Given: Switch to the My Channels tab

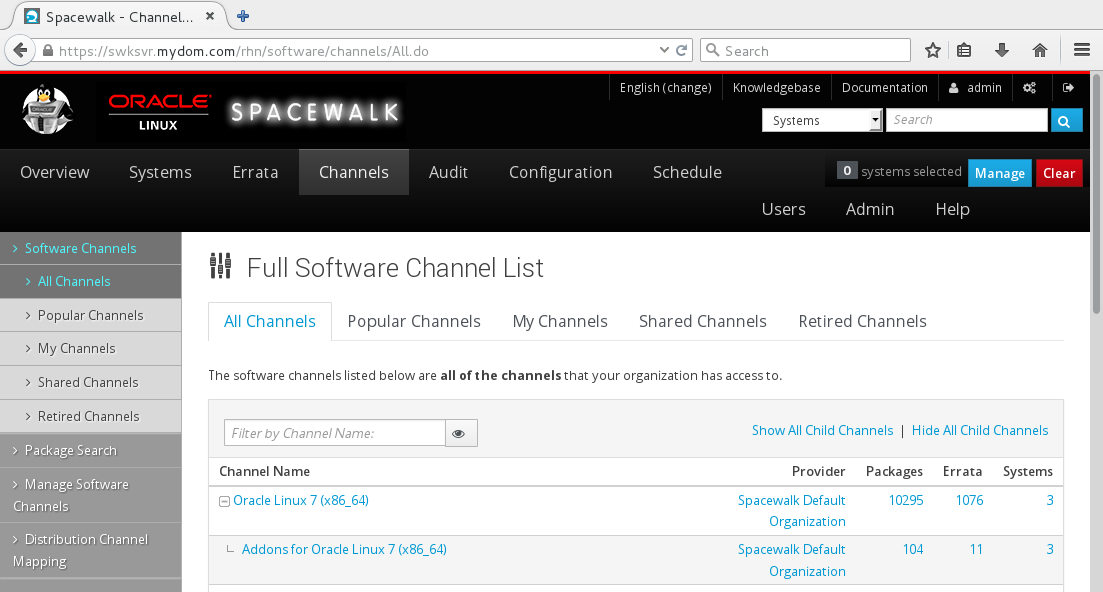Looking at the screenshot, I should pos(560,321).
